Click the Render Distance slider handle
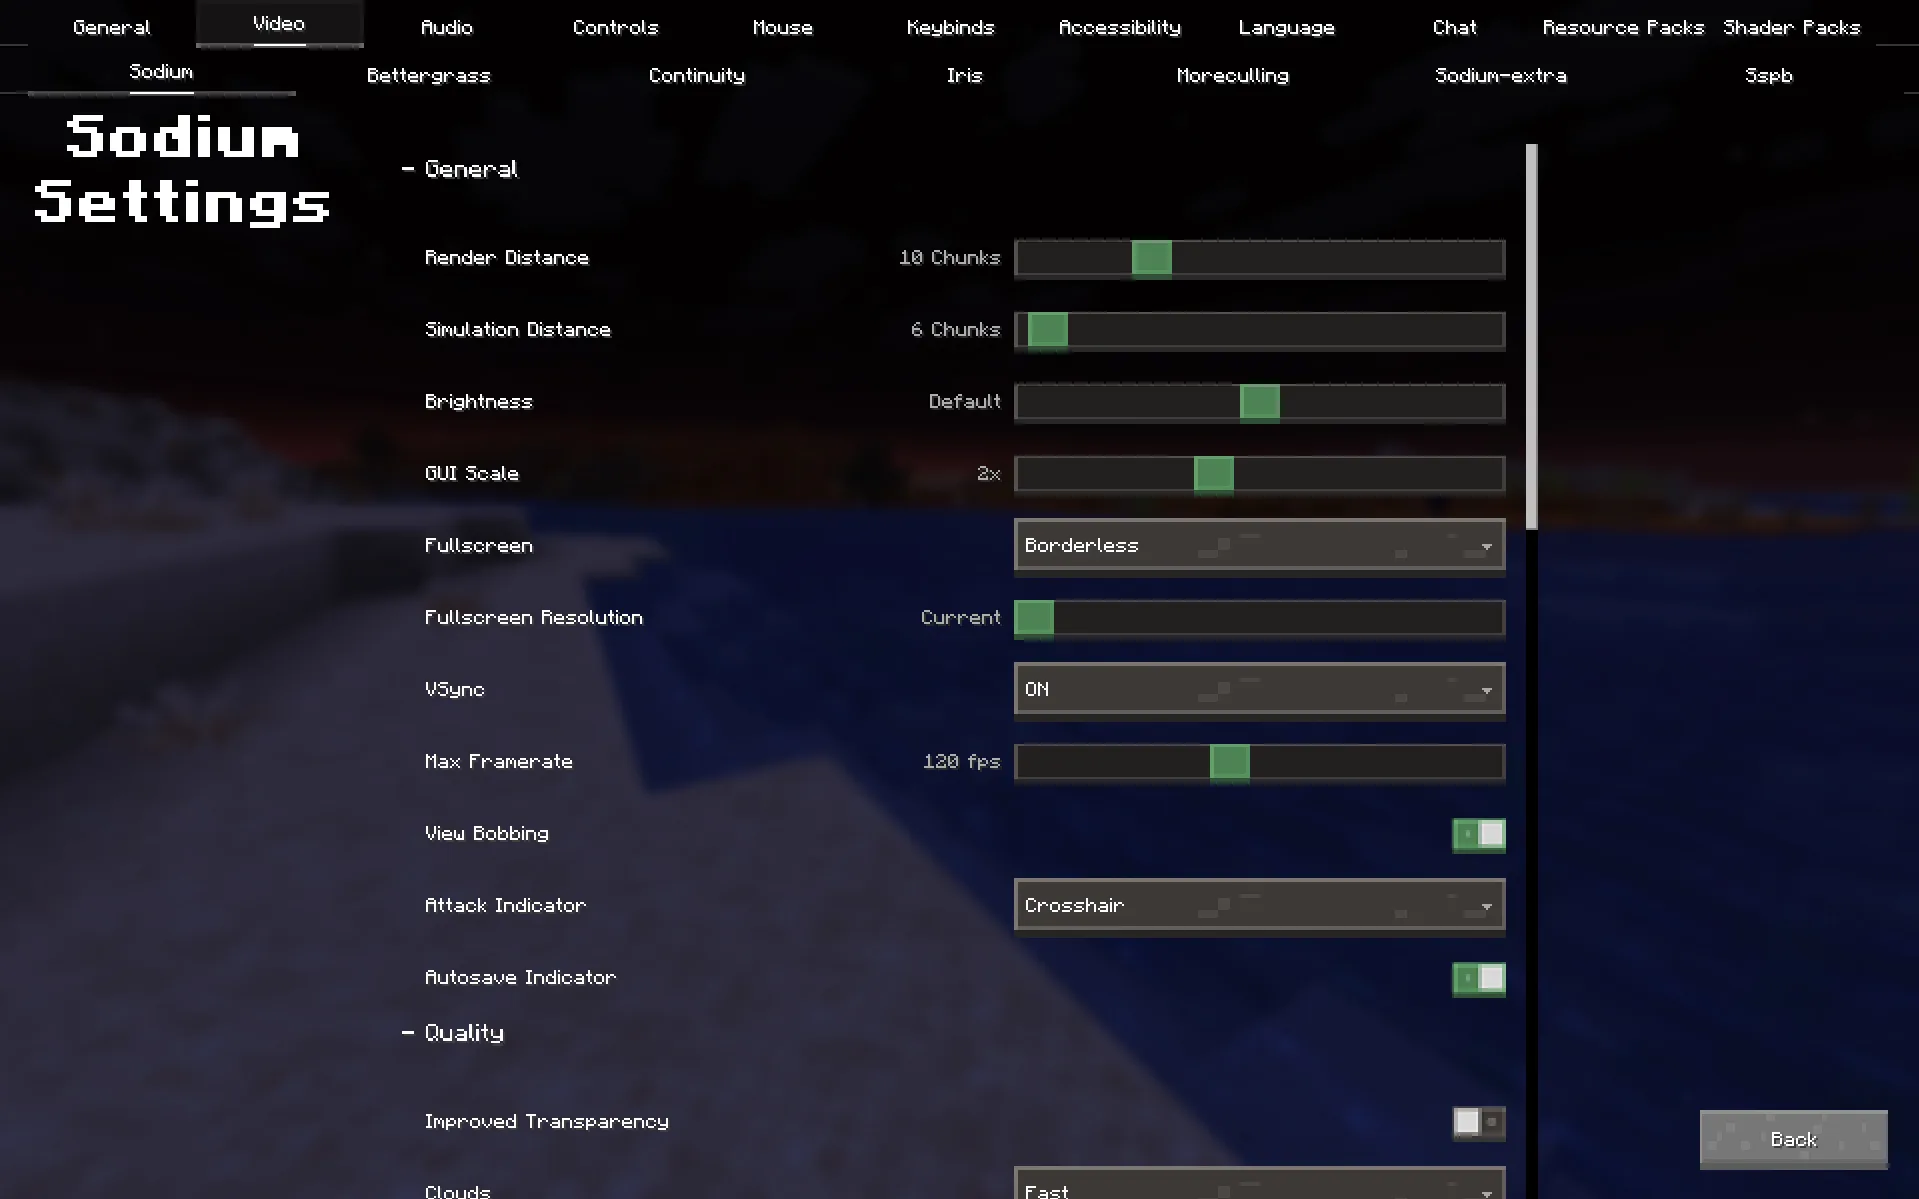Viewport: 1919px width, 1199px height. (1151, 258)
